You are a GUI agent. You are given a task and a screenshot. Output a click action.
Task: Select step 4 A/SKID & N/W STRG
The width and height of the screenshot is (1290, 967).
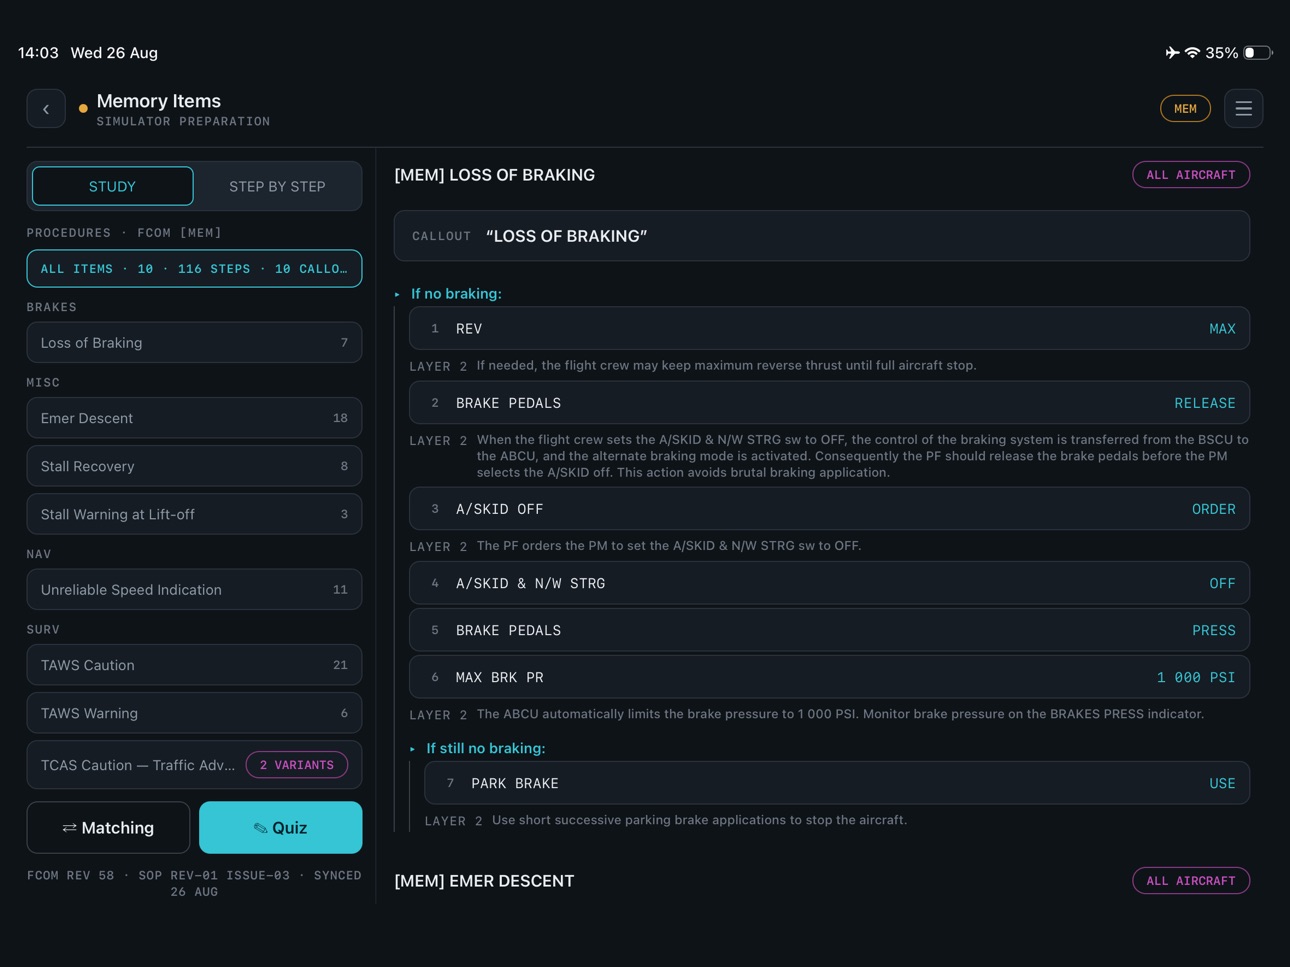(x=829, y=583)
